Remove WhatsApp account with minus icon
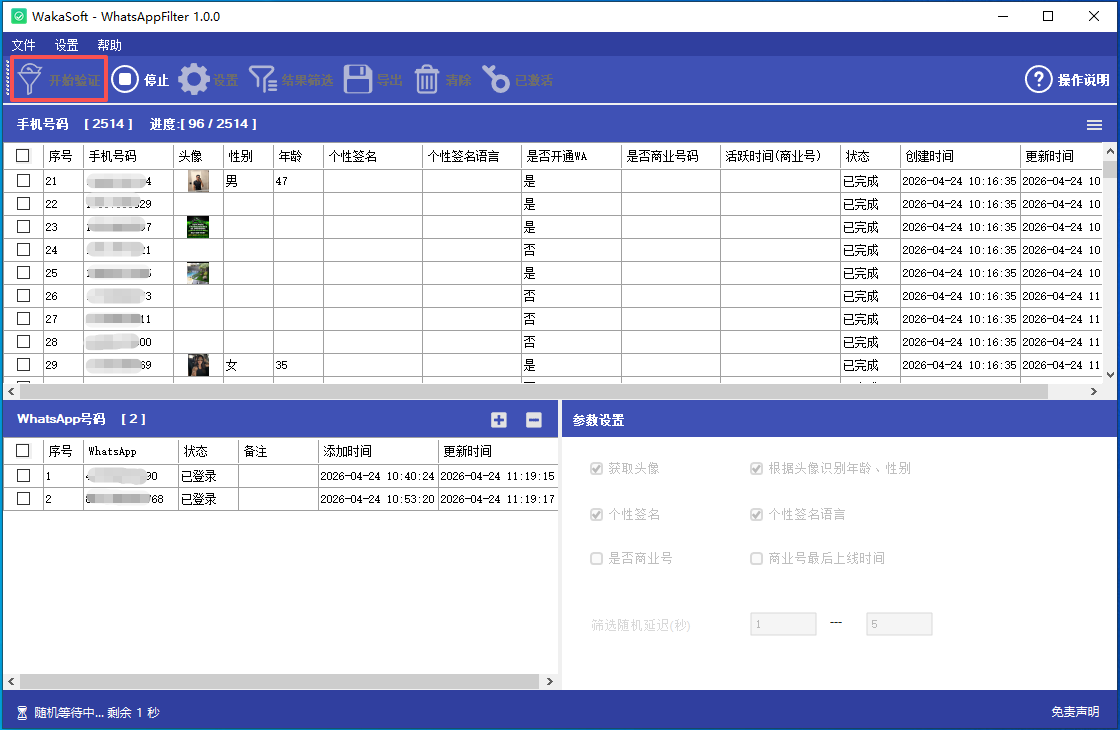Screen dimensions: 1120x730 pyautogui.click(x=534, y=420)
